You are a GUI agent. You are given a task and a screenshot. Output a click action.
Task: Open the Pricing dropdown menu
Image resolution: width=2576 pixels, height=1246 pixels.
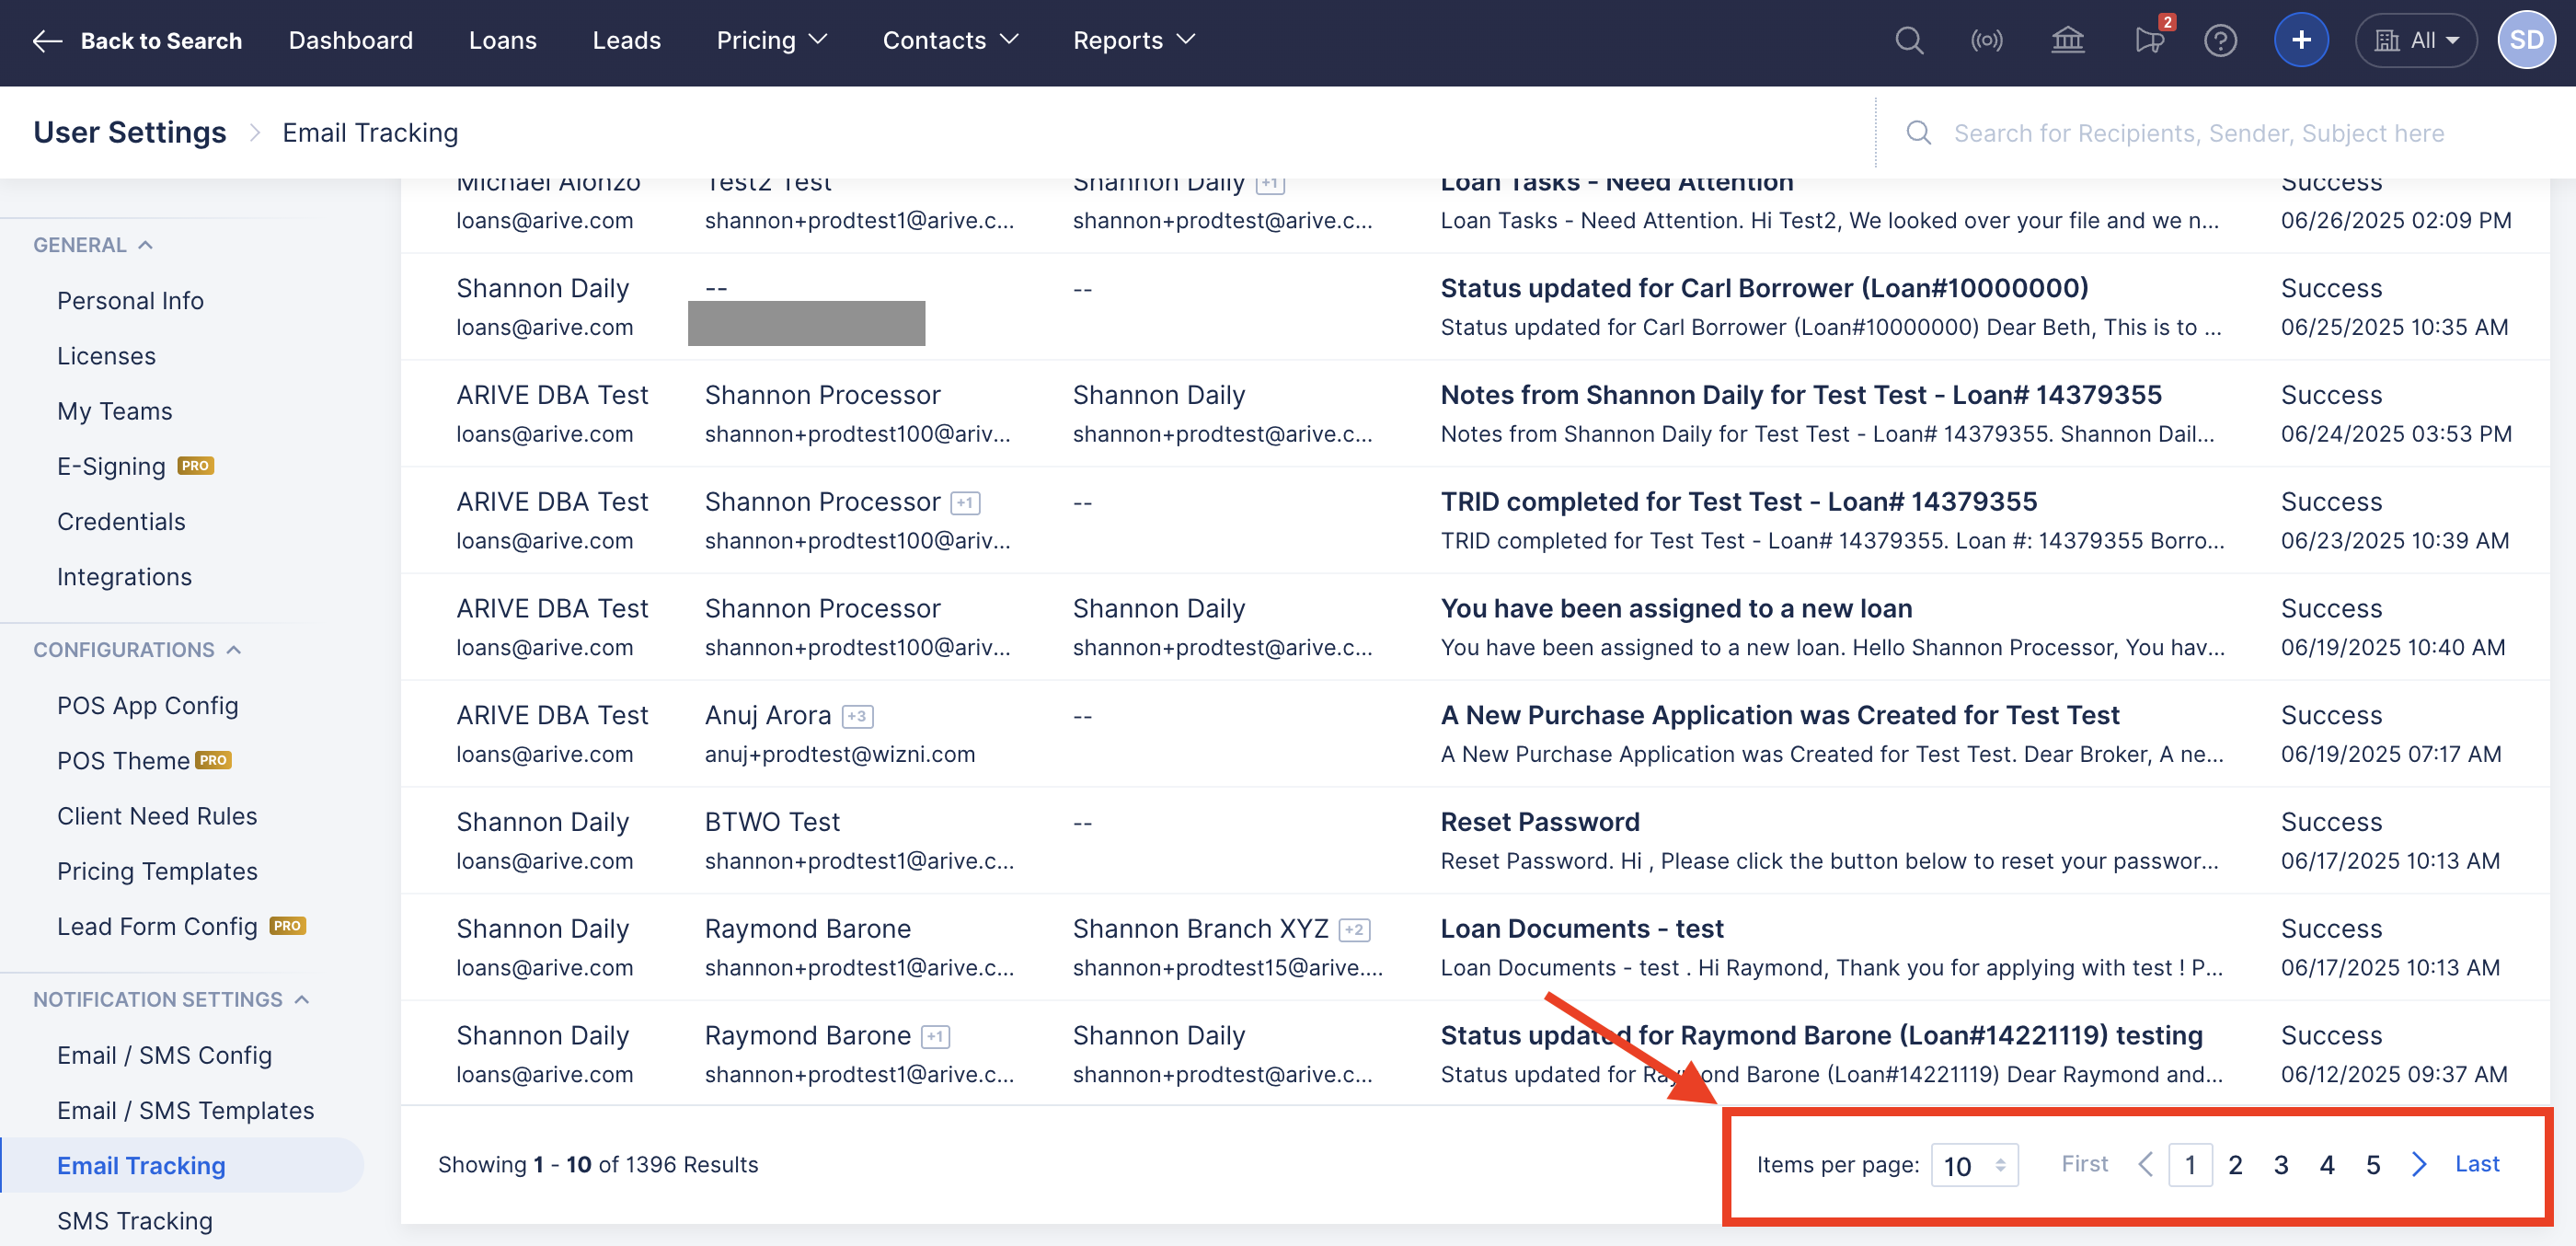[x=771, y=41]
